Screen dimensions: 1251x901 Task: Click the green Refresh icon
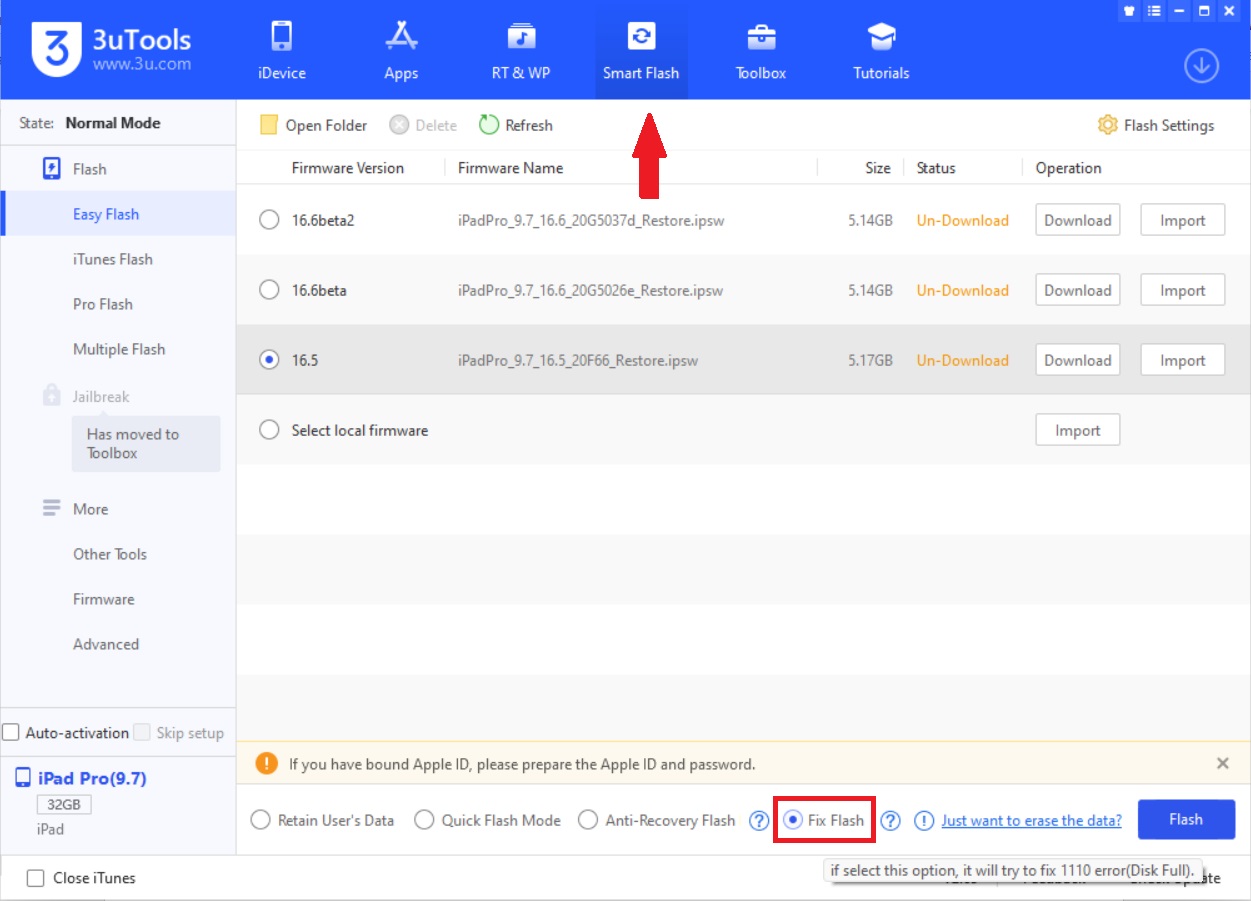pyautogui.click(x=489, y=125)
